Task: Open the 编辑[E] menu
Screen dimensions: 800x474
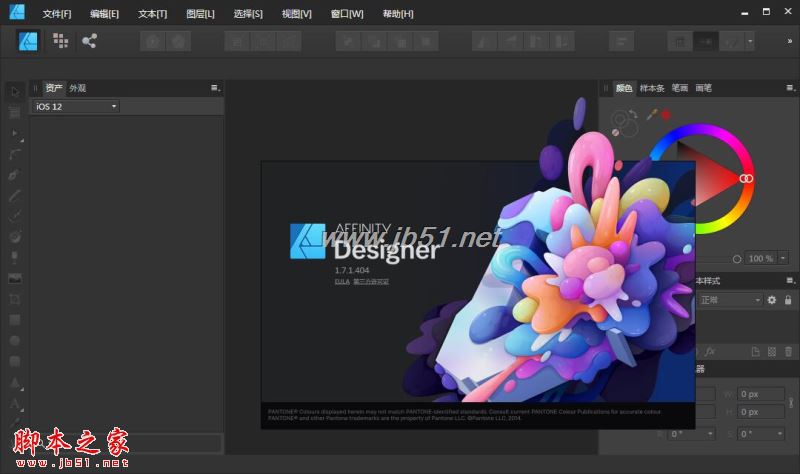Action: pyautogui.click(x=105, y=14)
